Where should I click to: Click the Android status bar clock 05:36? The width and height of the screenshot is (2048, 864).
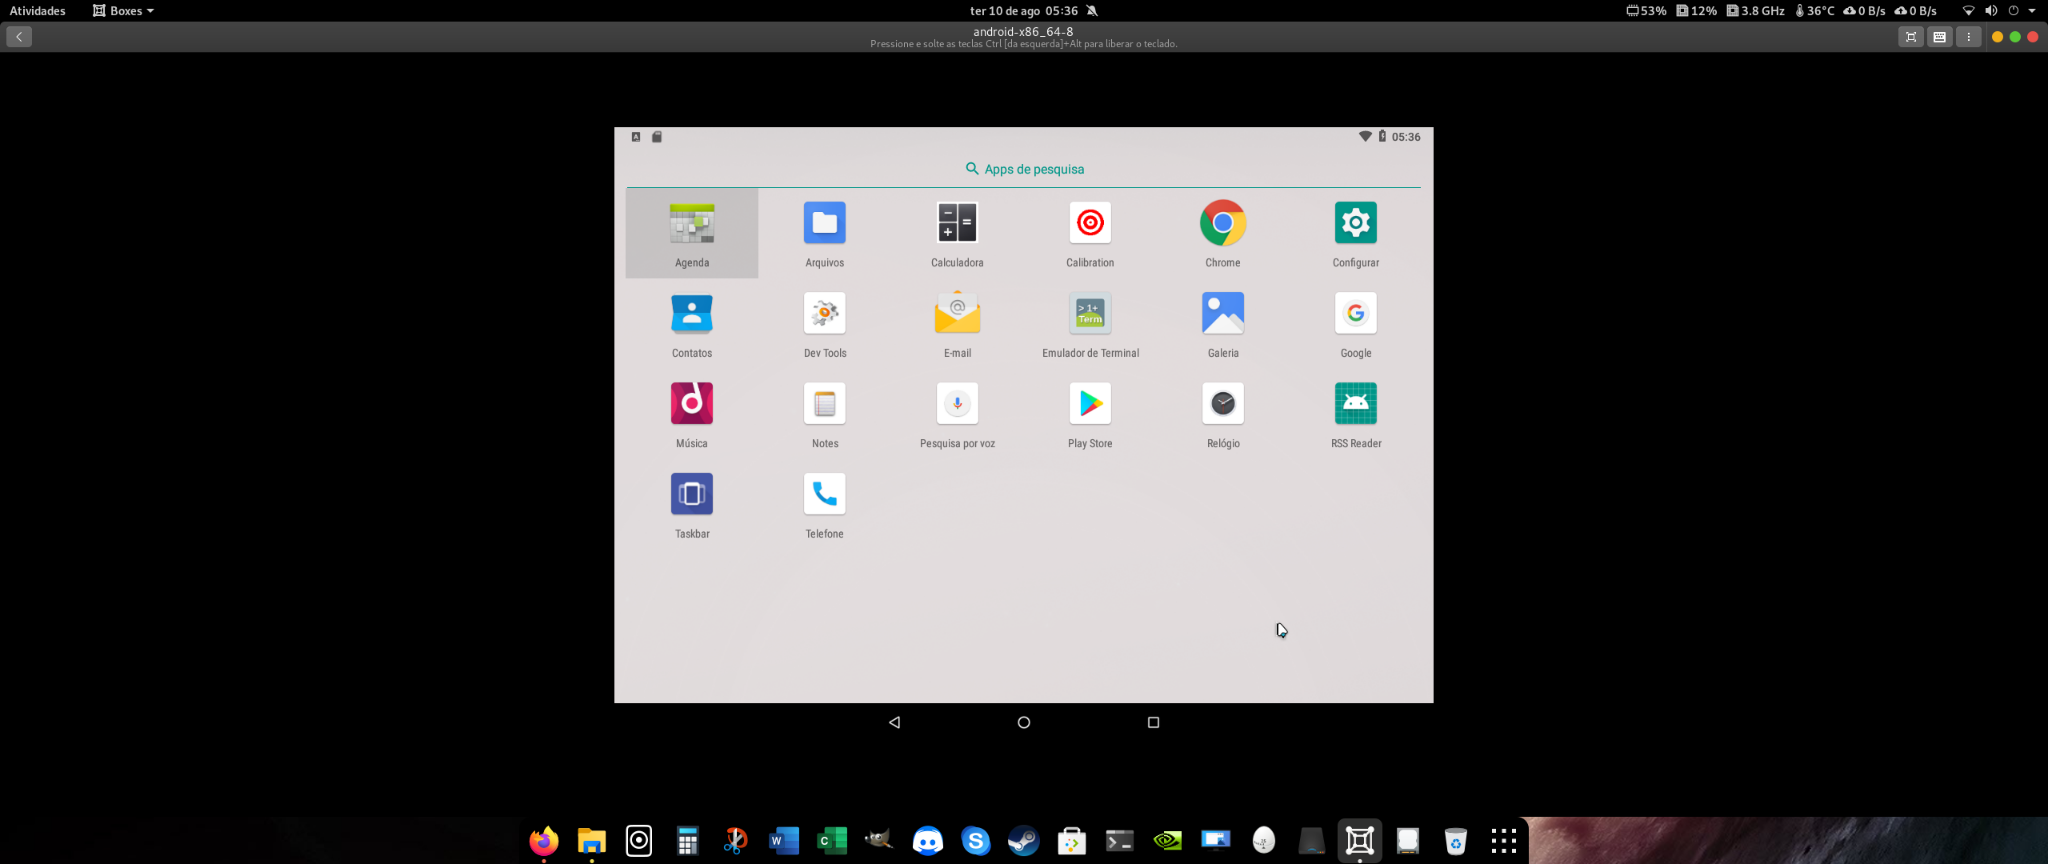[x=1406, y=137]
